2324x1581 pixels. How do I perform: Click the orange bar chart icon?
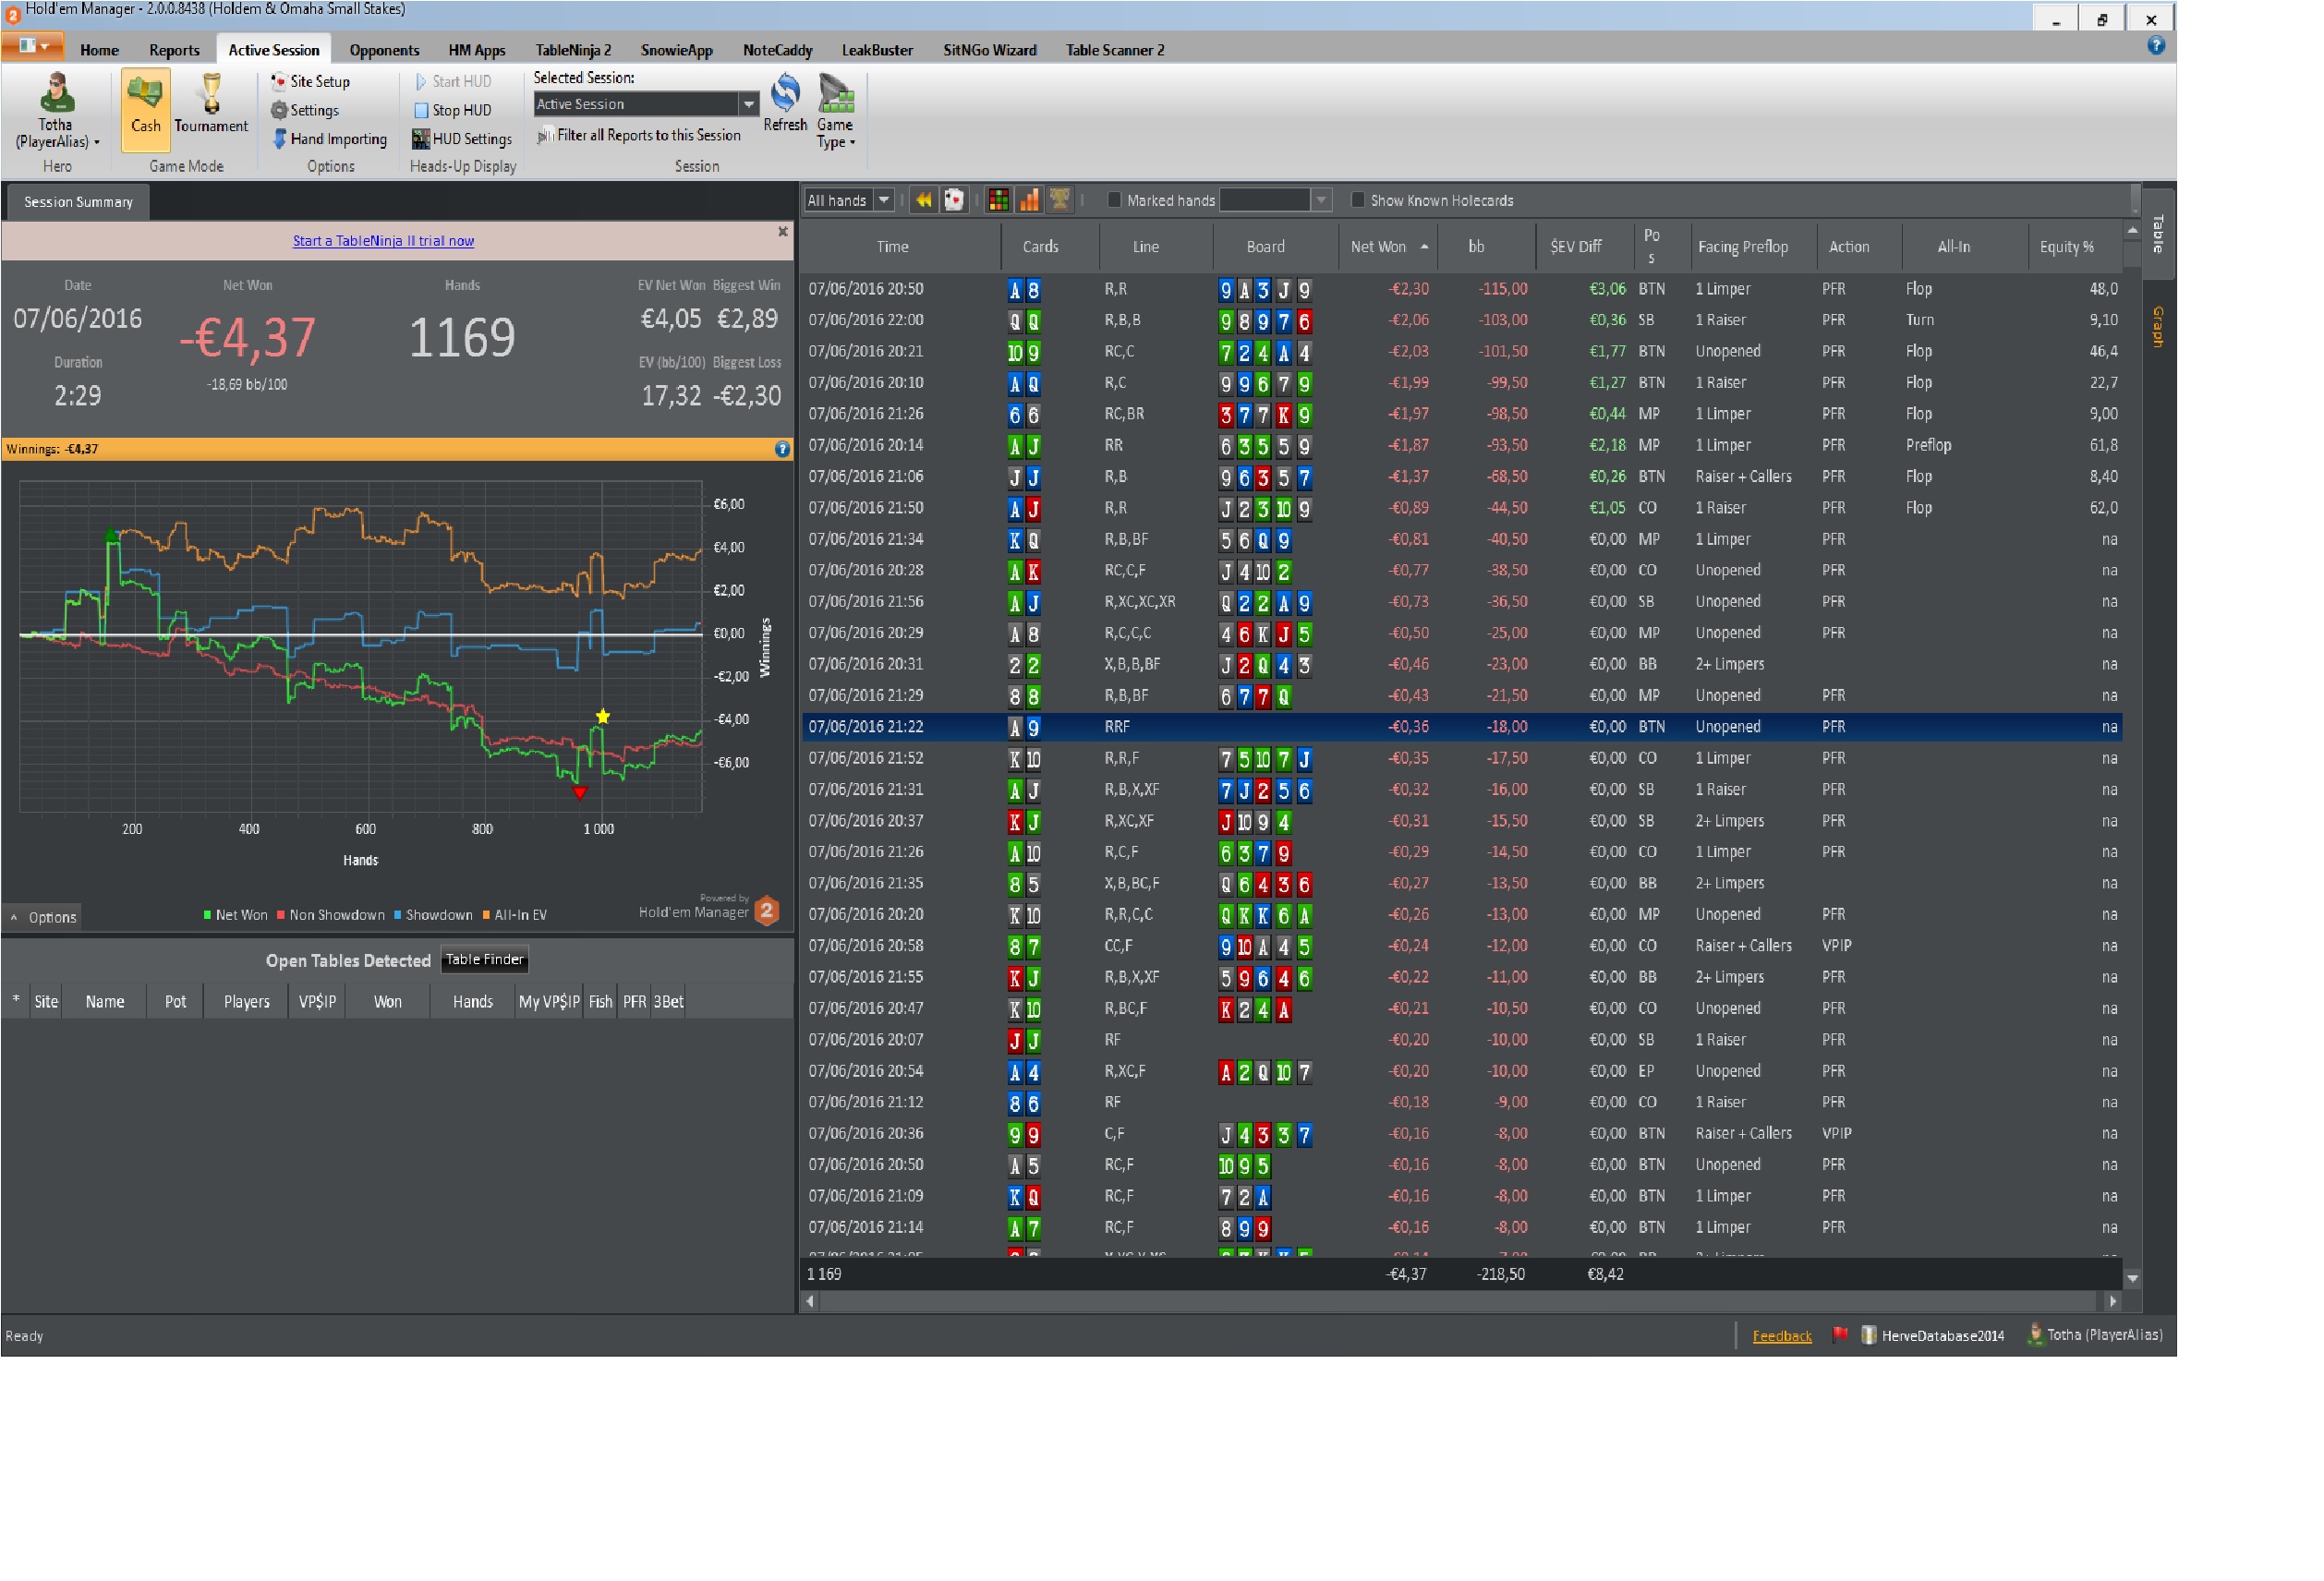tap(1029, 201)
